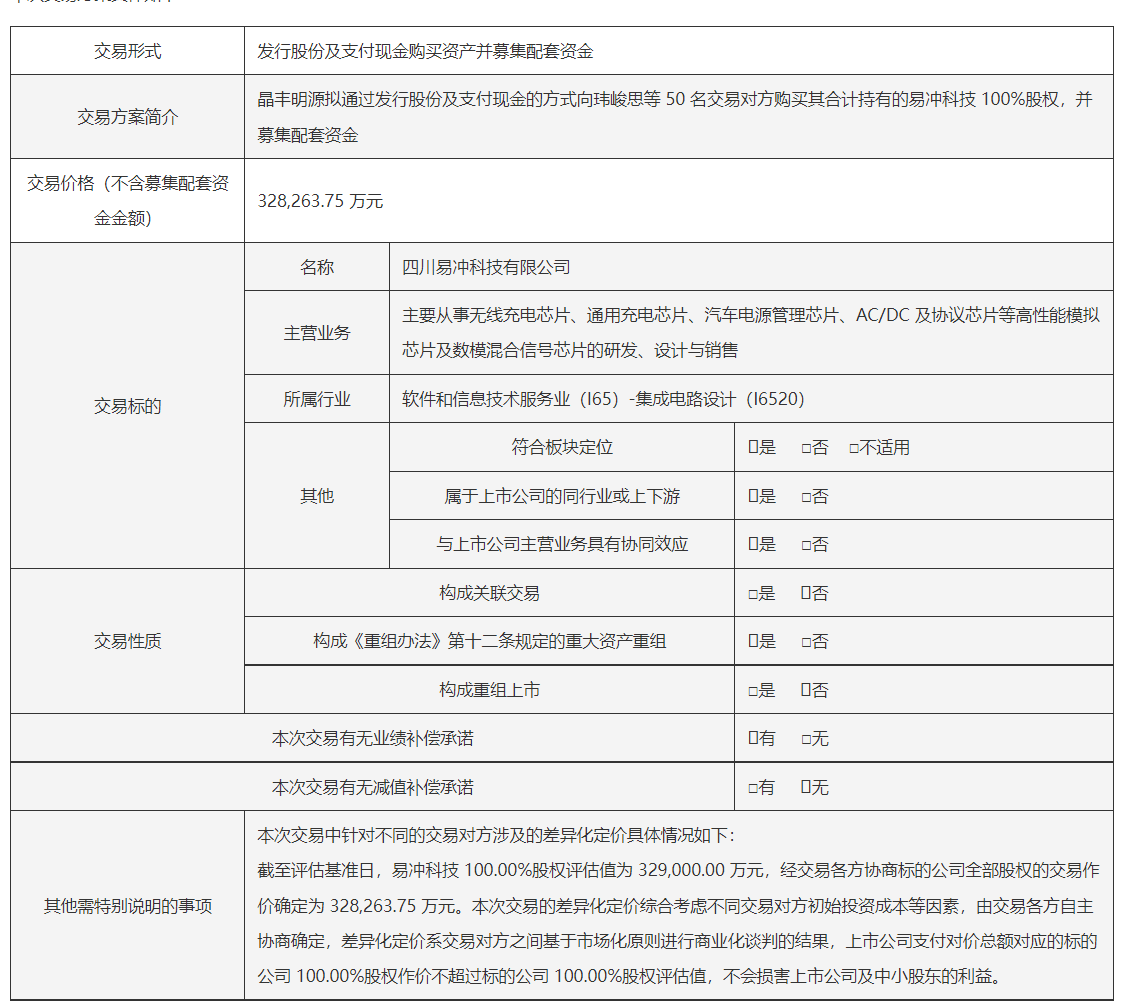
Task: Mark 否 in the 构成关联交易 row
Action: (x=806, y=593)
